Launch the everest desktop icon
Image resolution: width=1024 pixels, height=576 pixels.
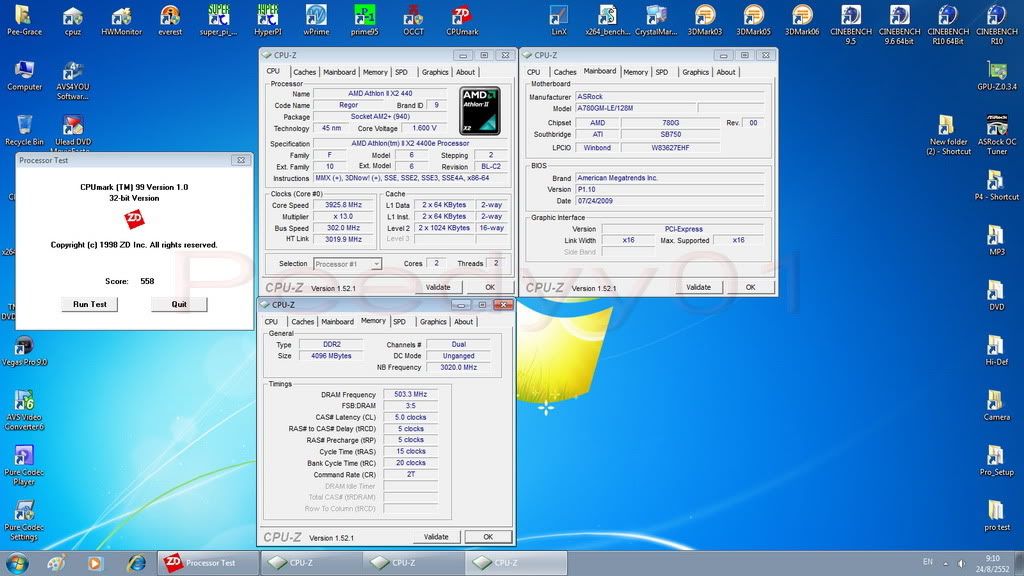pos(170,20)
